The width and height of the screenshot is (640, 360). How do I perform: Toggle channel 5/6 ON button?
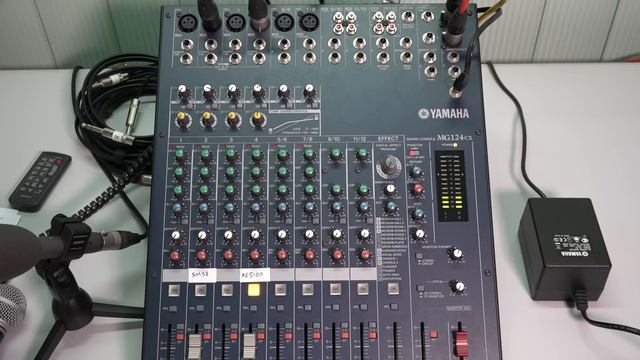point(280,290)
